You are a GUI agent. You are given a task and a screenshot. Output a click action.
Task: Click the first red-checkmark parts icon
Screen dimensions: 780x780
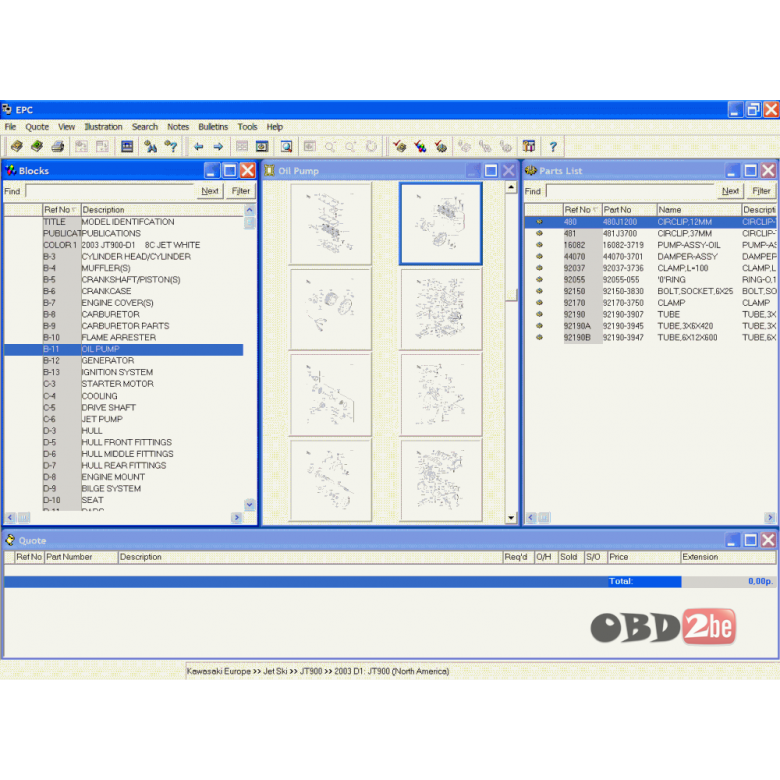pyautogui.click(x=399, y=146)
